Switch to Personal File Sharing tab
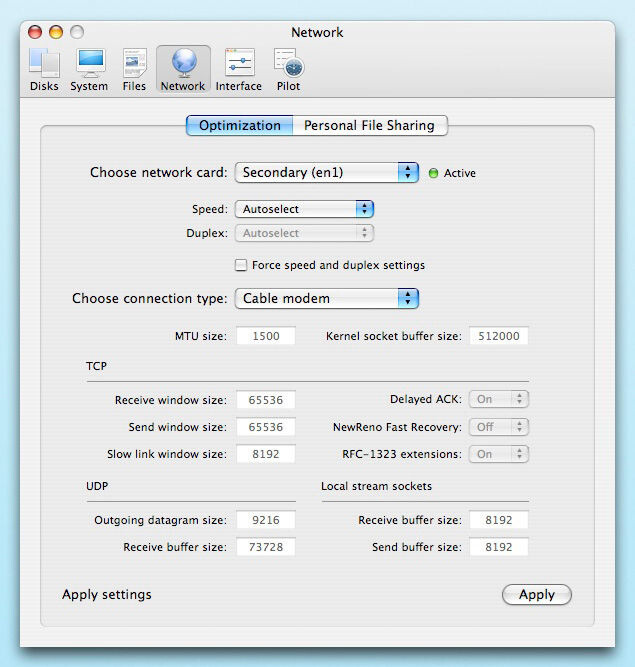Image resolution: width=635 pixels, height=667 pixels. [x=370, y=125]
